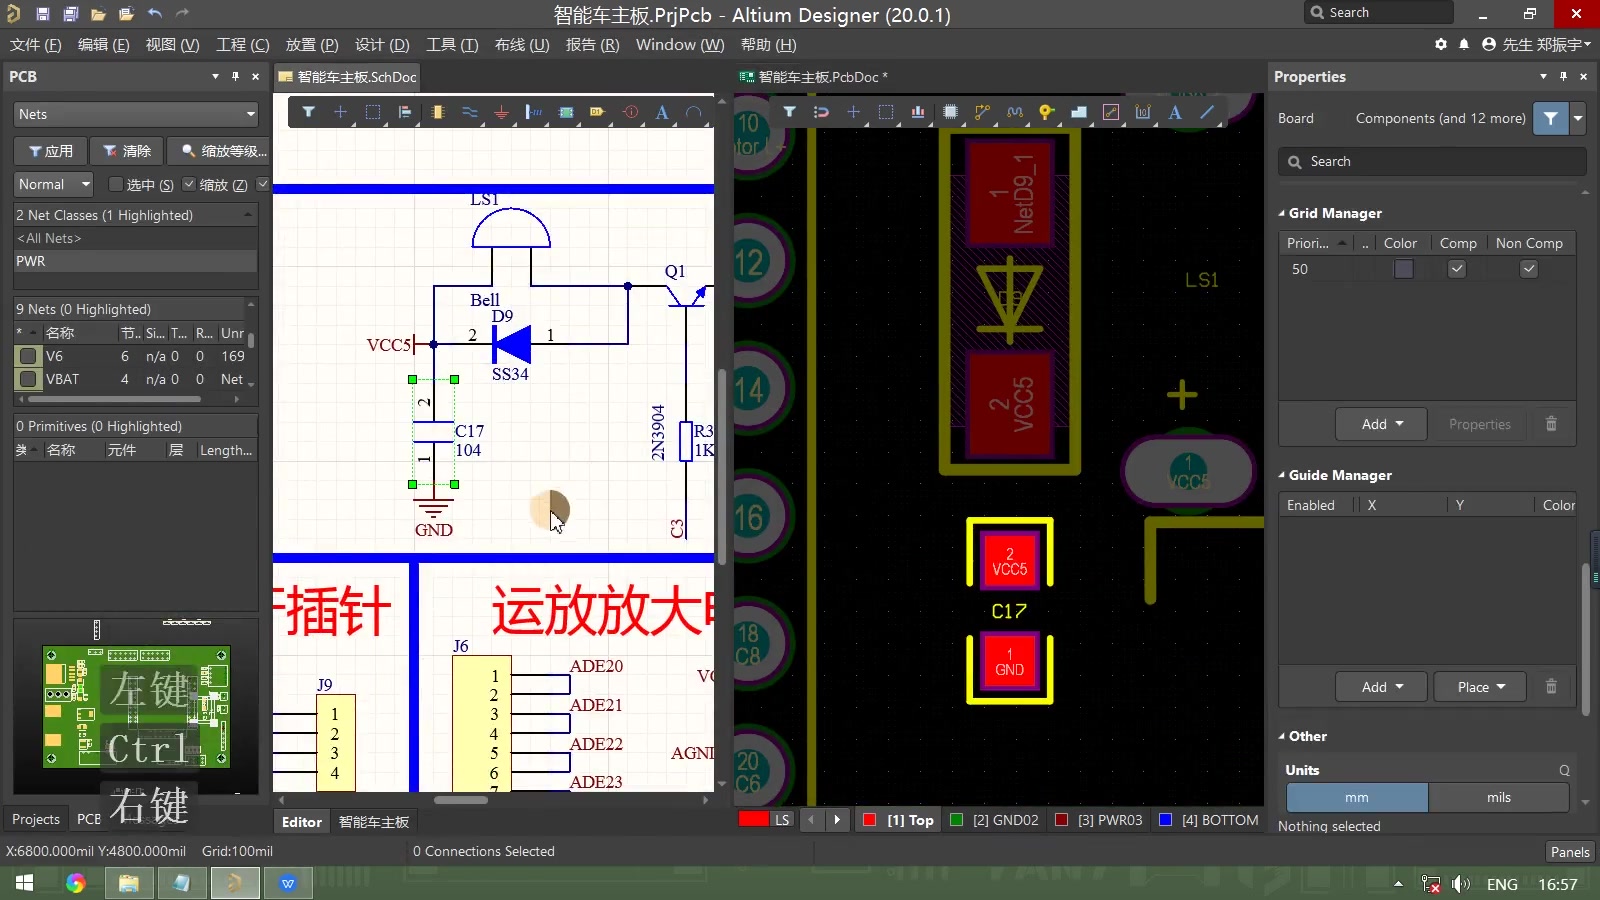The height and width of the screenshot is (900, 1600).
Task: Click the Editor tab below schematic
Action: [302, 822]
